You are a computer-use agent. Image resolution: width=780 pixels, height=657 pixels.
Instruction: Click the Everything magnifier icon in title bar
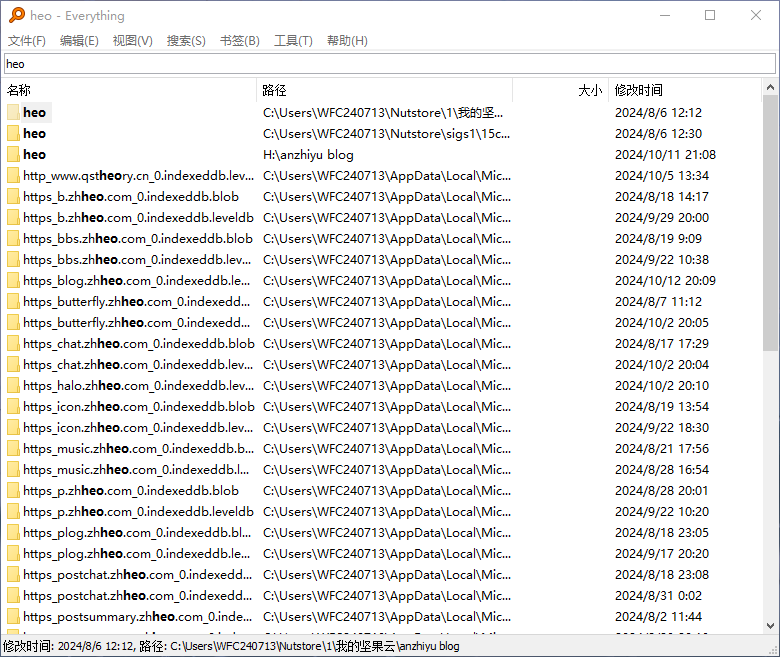click(16, 15)
